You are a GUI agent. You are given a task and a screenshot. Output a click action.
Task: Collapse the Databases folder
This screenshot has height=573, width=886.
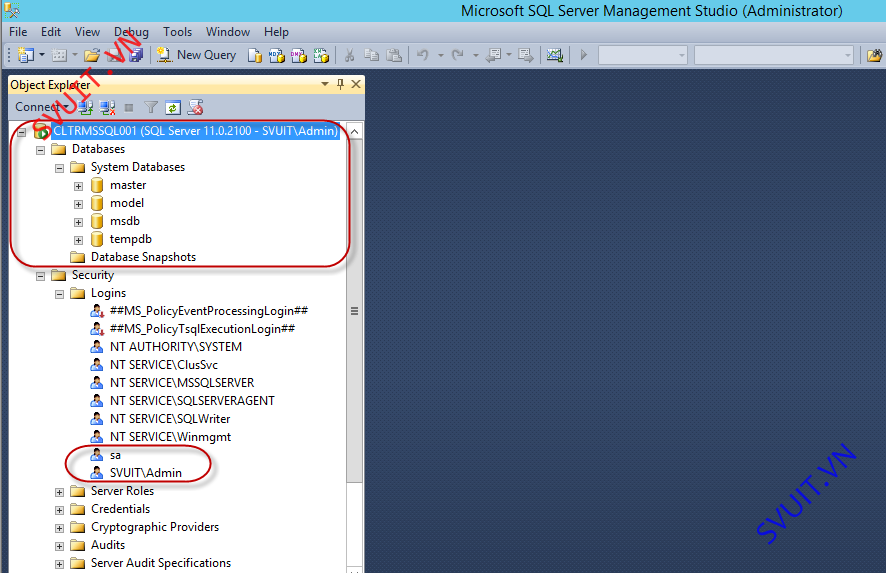coord(40,150)
